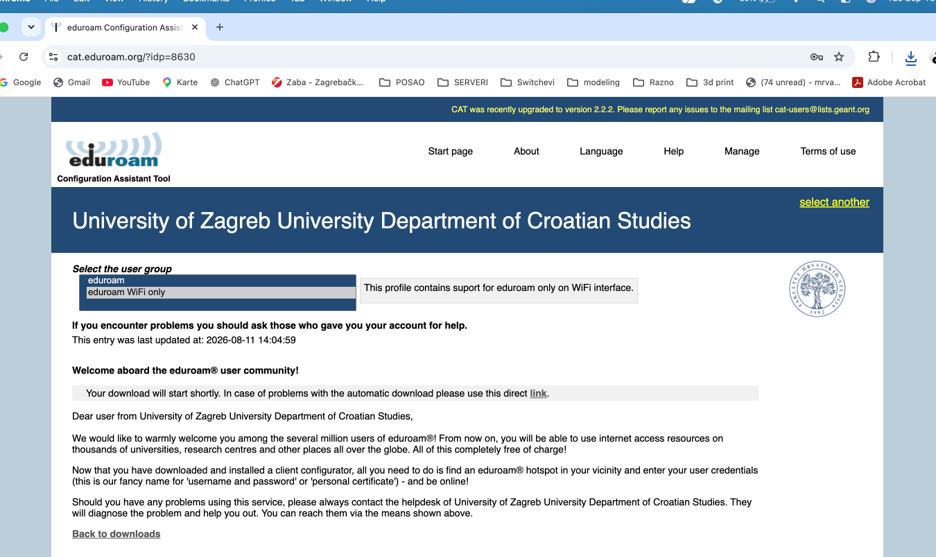Click the direct download link

538,393
